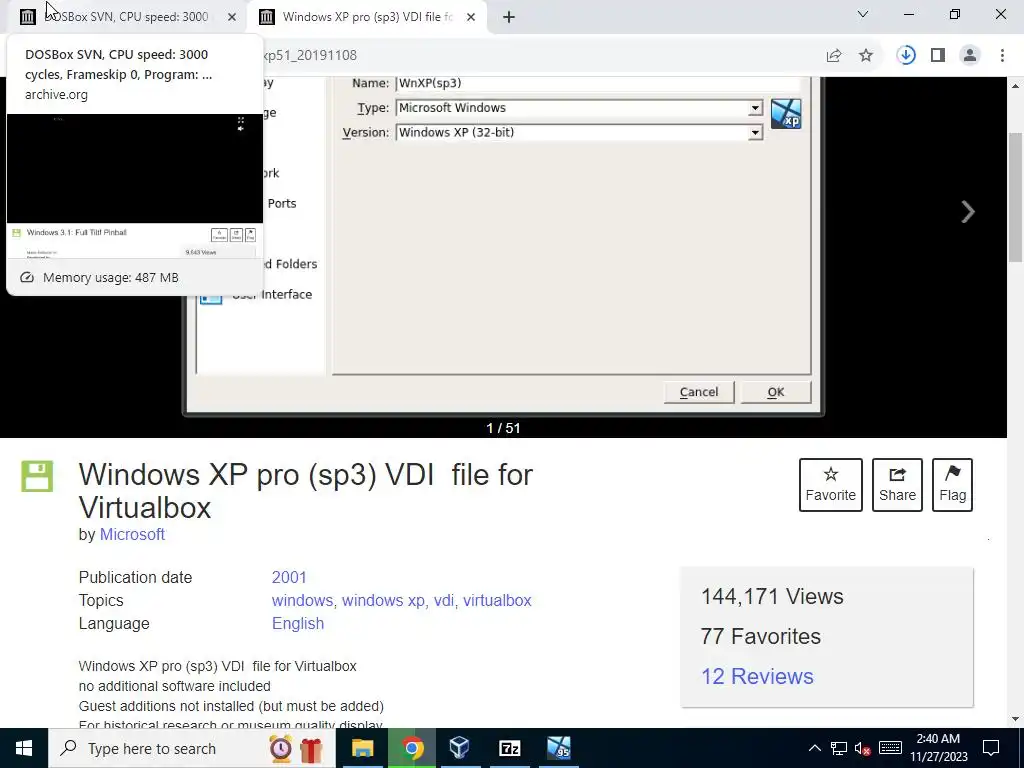
Task: Click the address bar URL field
Action: [x=542, y=56]
